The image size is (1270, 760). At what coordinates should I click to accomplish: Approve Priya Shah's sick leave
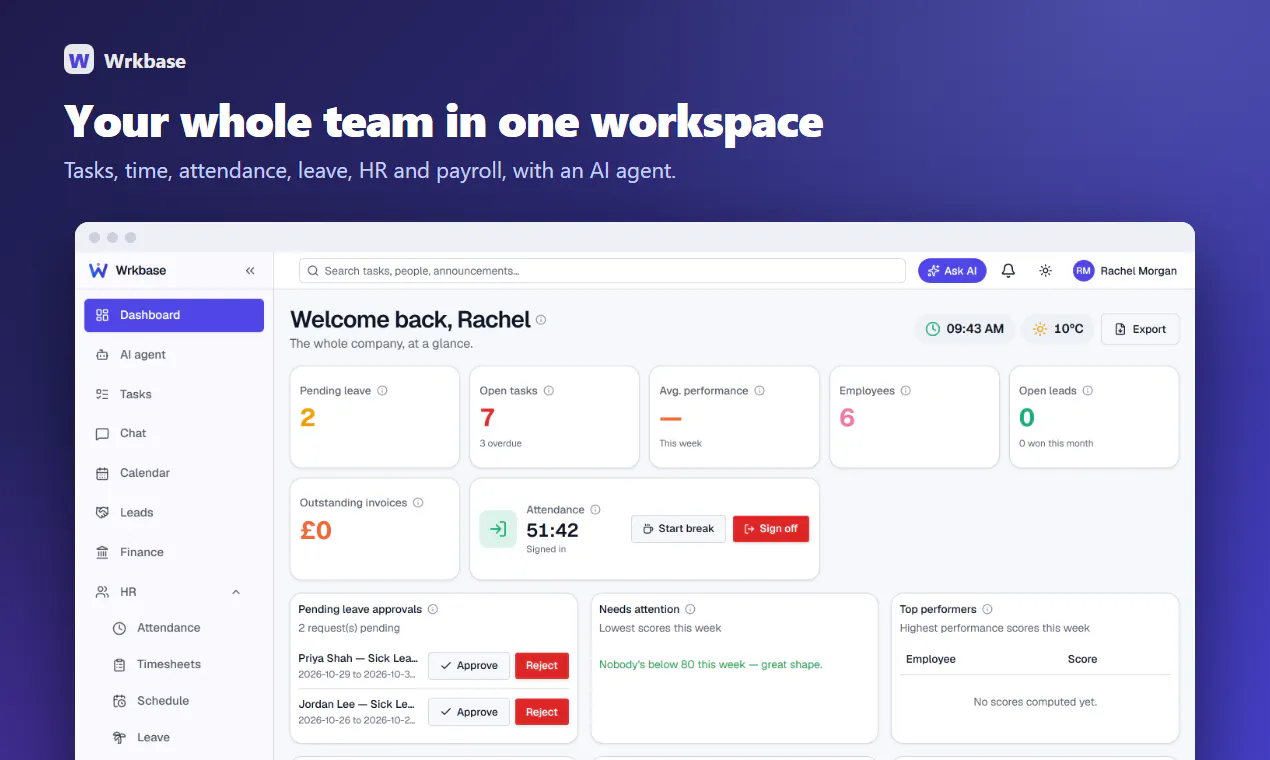pyautogui.click(x=469, y=666)
